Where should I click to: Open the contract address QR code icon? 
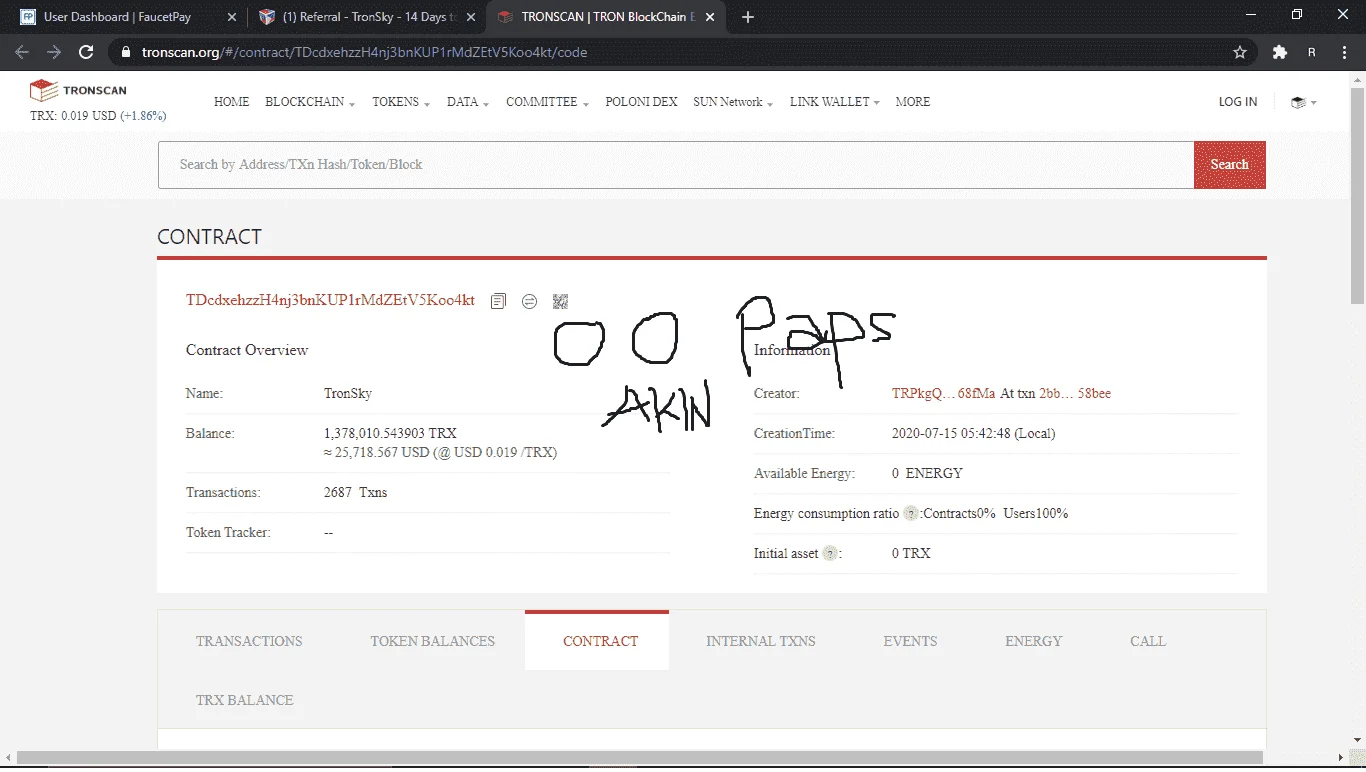560,301
